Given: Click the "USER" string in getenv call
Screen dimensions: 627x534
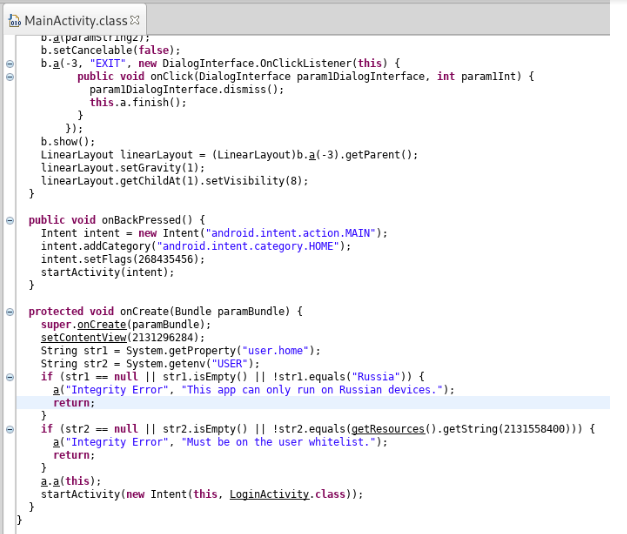Looking at the screenshot, I should pyautogui.click(x=230, y=364).
